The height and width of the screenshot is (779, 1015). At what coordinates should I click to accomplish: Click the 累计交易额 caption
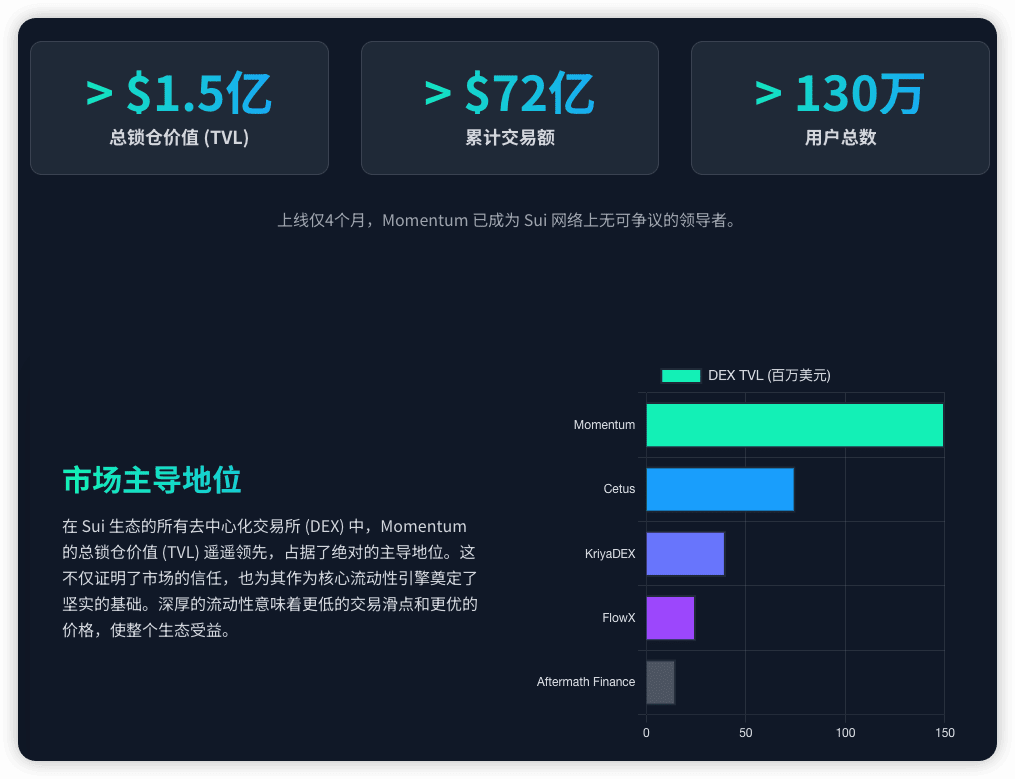(x=510, y=137)
